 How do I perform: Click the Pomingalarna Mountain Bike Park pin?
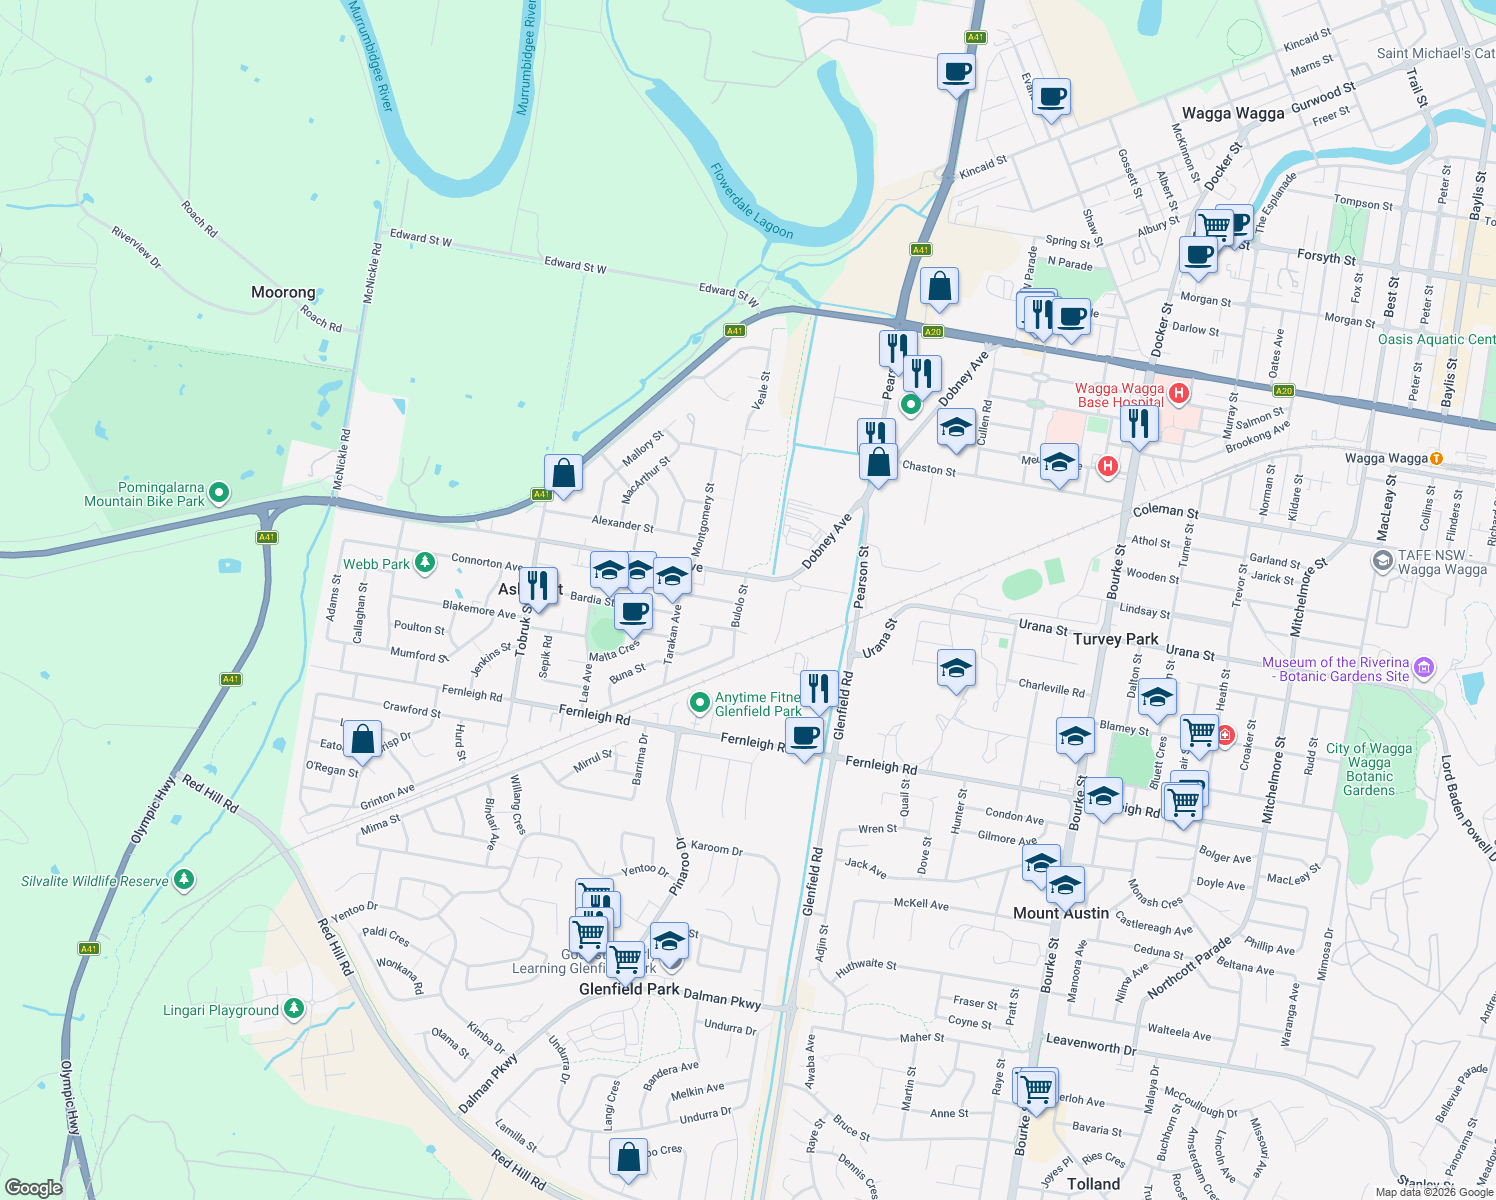click(219, 493)
